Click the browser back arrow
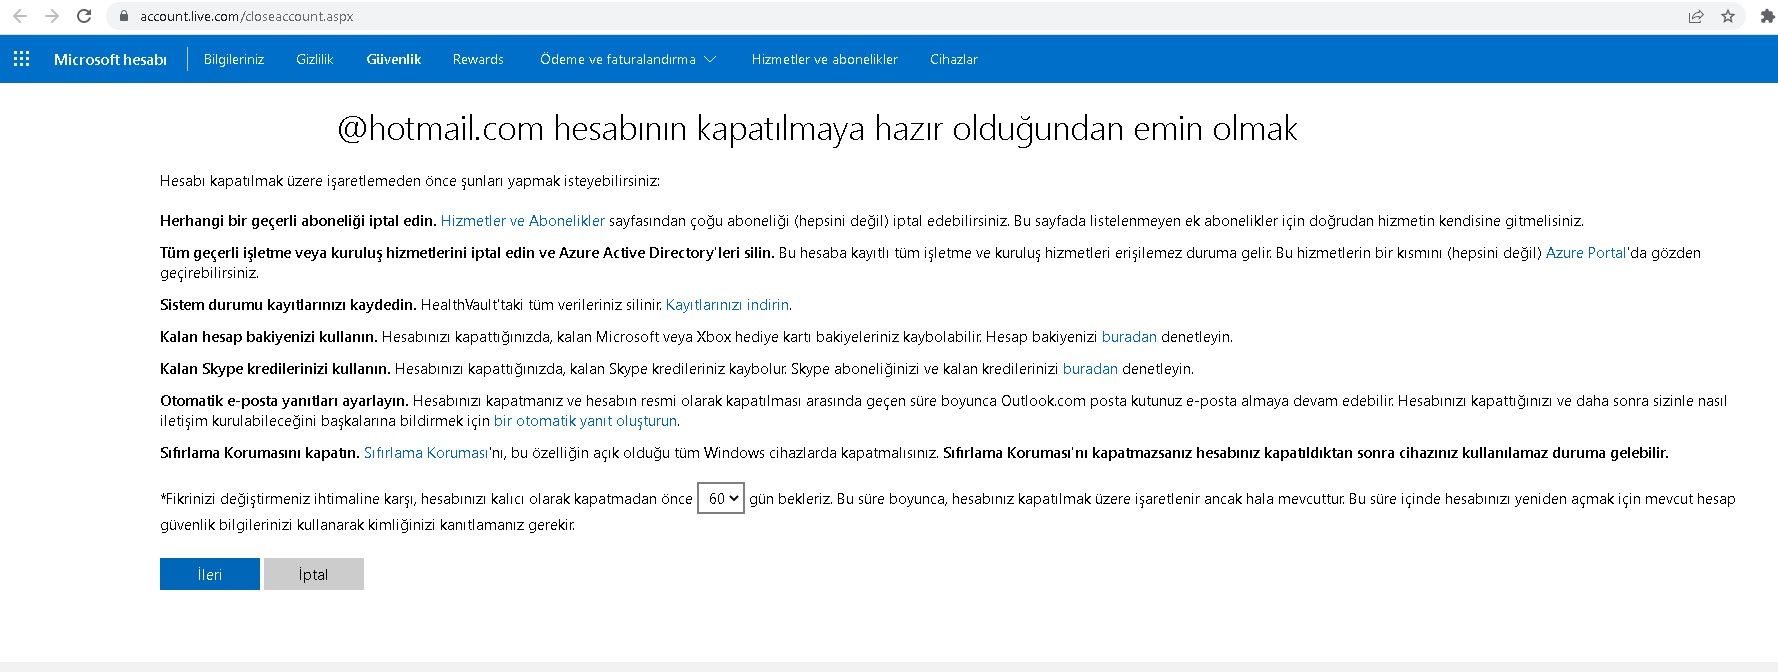The width and height of the screenshot is (1778, 672). coord(20,16)
